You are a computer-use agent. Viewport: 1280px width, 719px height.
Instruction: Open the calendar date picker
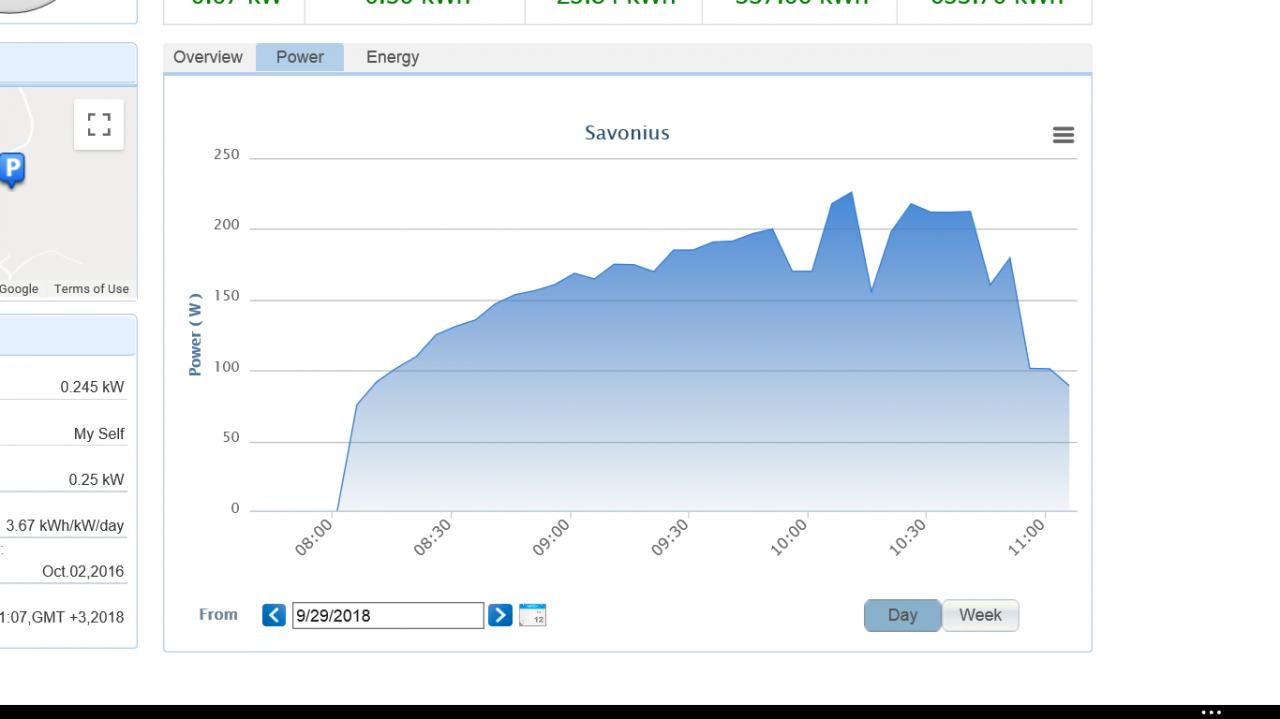pos(533,615)
